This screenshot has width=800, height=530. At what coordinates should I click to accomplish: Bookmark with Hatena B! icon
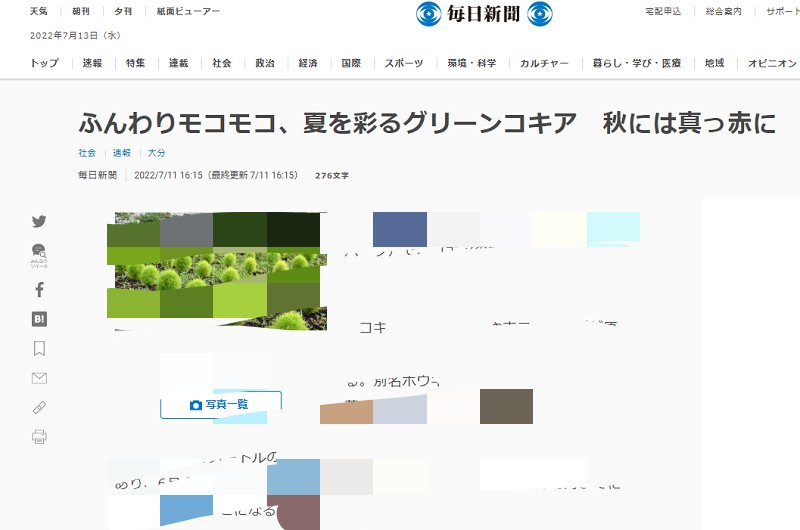coord(39,319)
